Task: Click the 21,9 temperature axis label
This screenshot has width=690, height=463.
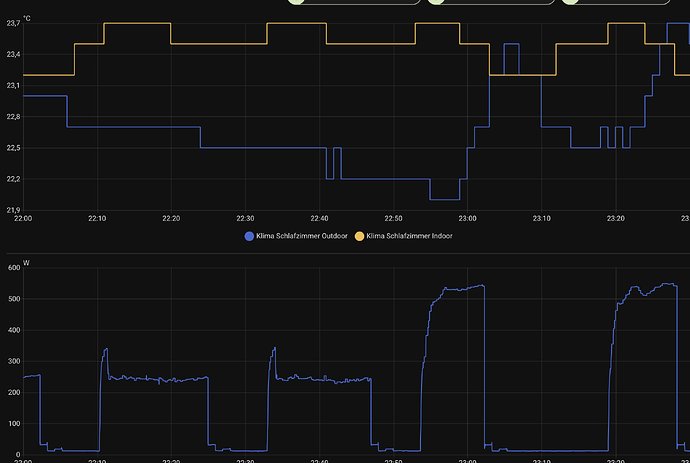Action: [13, 210]
